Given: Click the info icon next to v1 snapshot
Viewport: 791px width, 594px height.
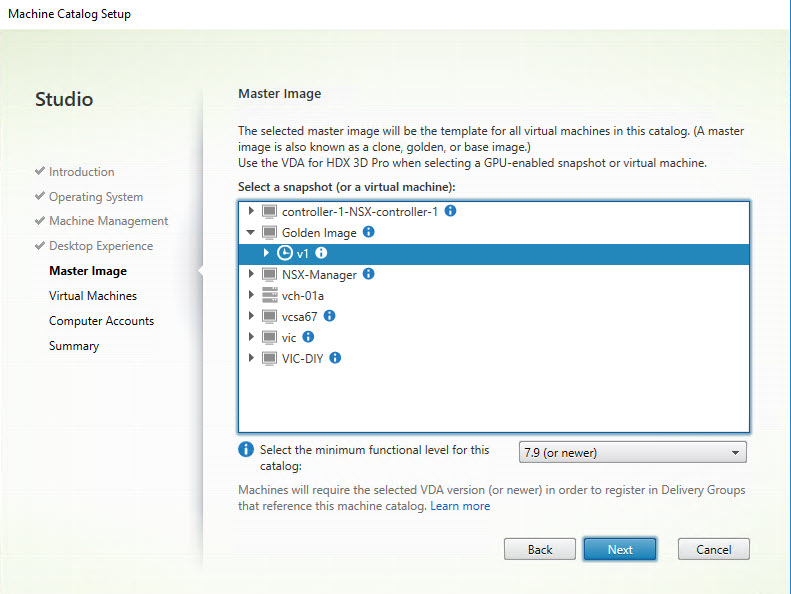Looking at the screenshot, I should [321, 253].
